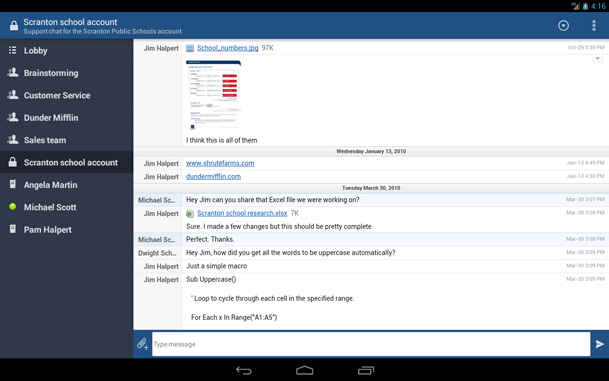Tap the send message arrow icon
Screen dimensions: 609x381
(600, 344)
